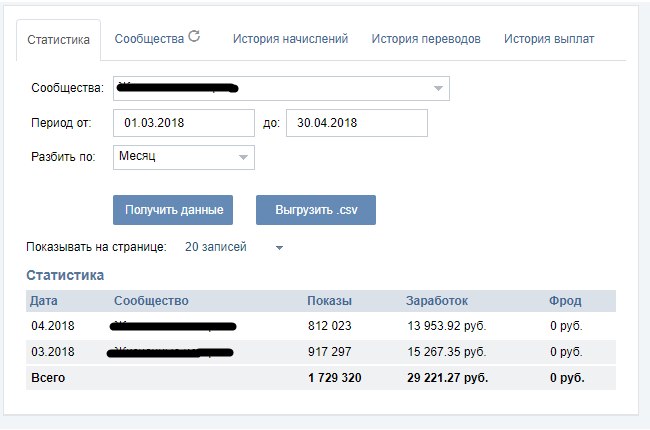The image size is (650, 430).
Task: Open the Статистика tab
Action: point(59,40)
